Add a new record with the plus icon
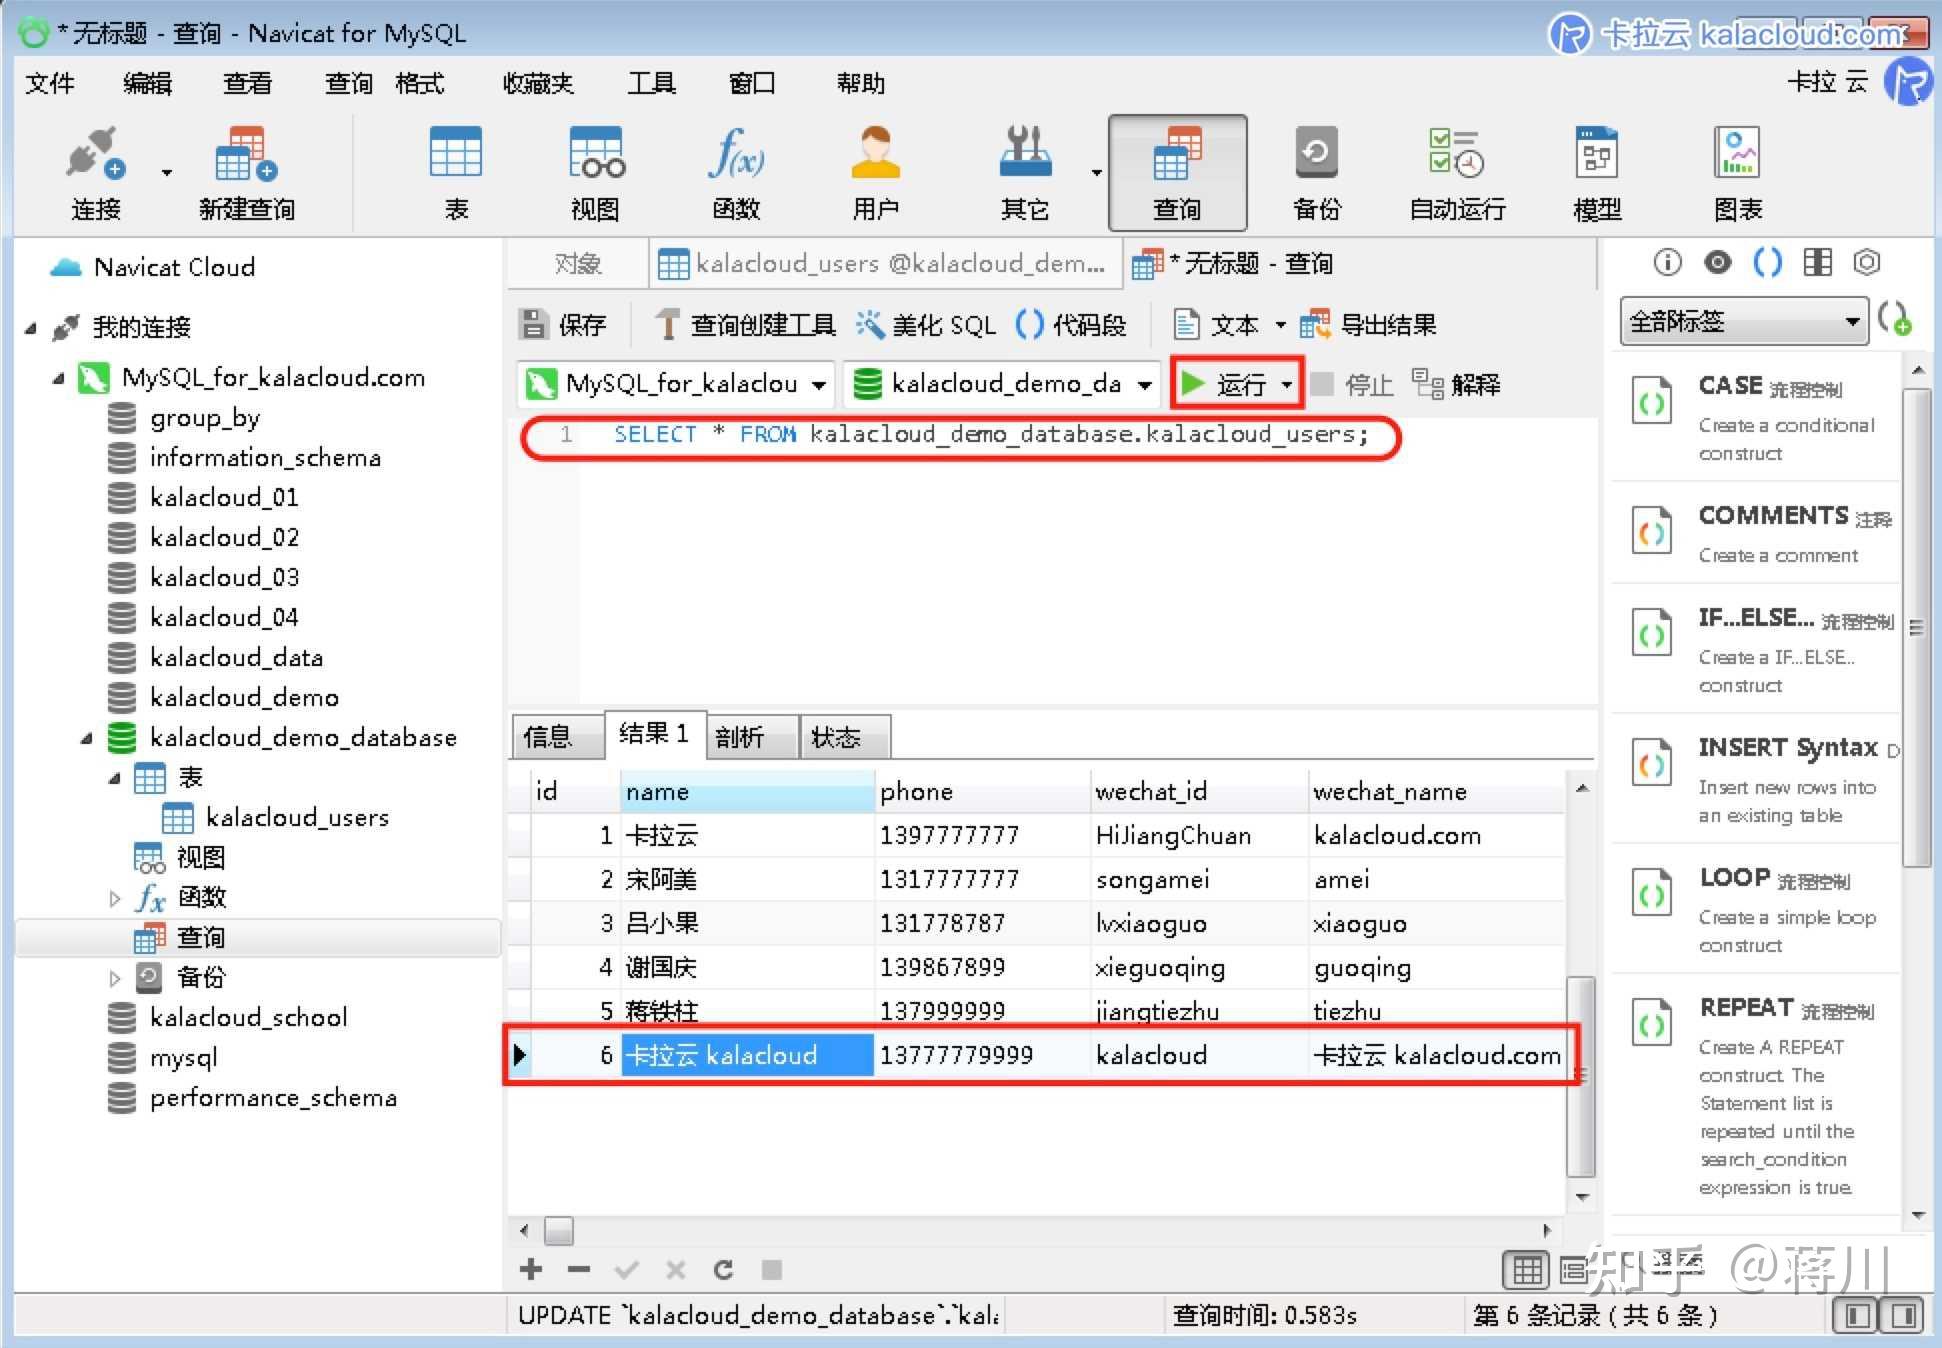 (x=530, y=1269)
